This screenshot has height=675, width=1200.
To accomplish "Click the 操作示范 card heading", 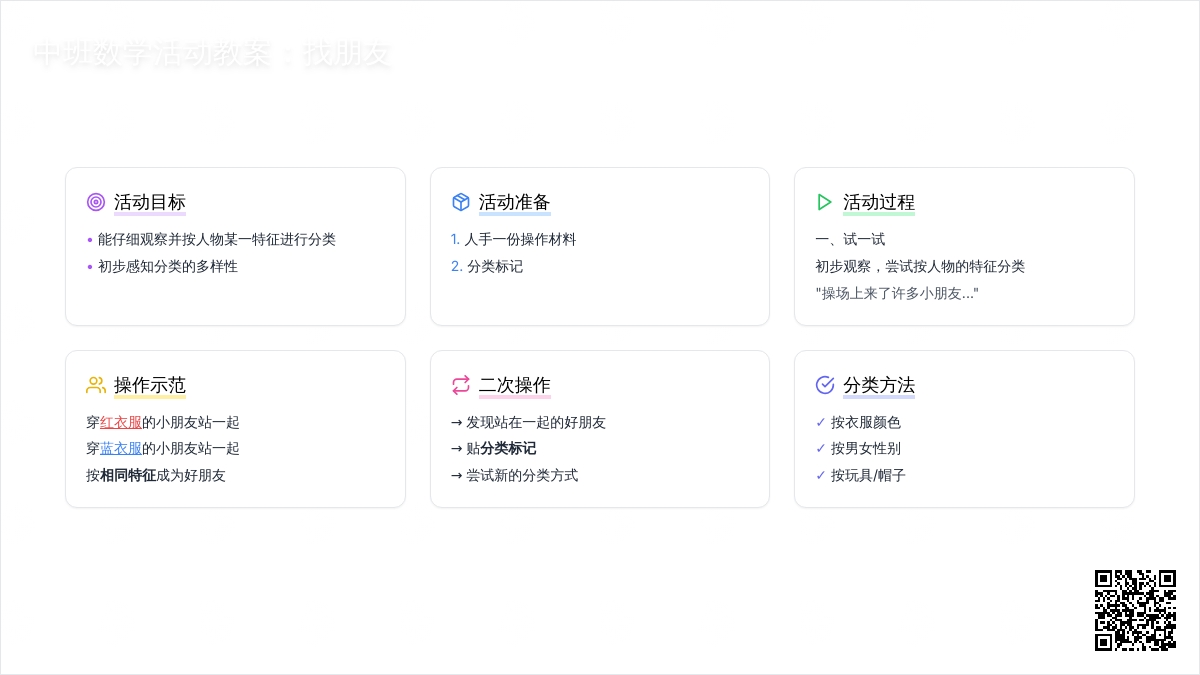I will [150, 385].
